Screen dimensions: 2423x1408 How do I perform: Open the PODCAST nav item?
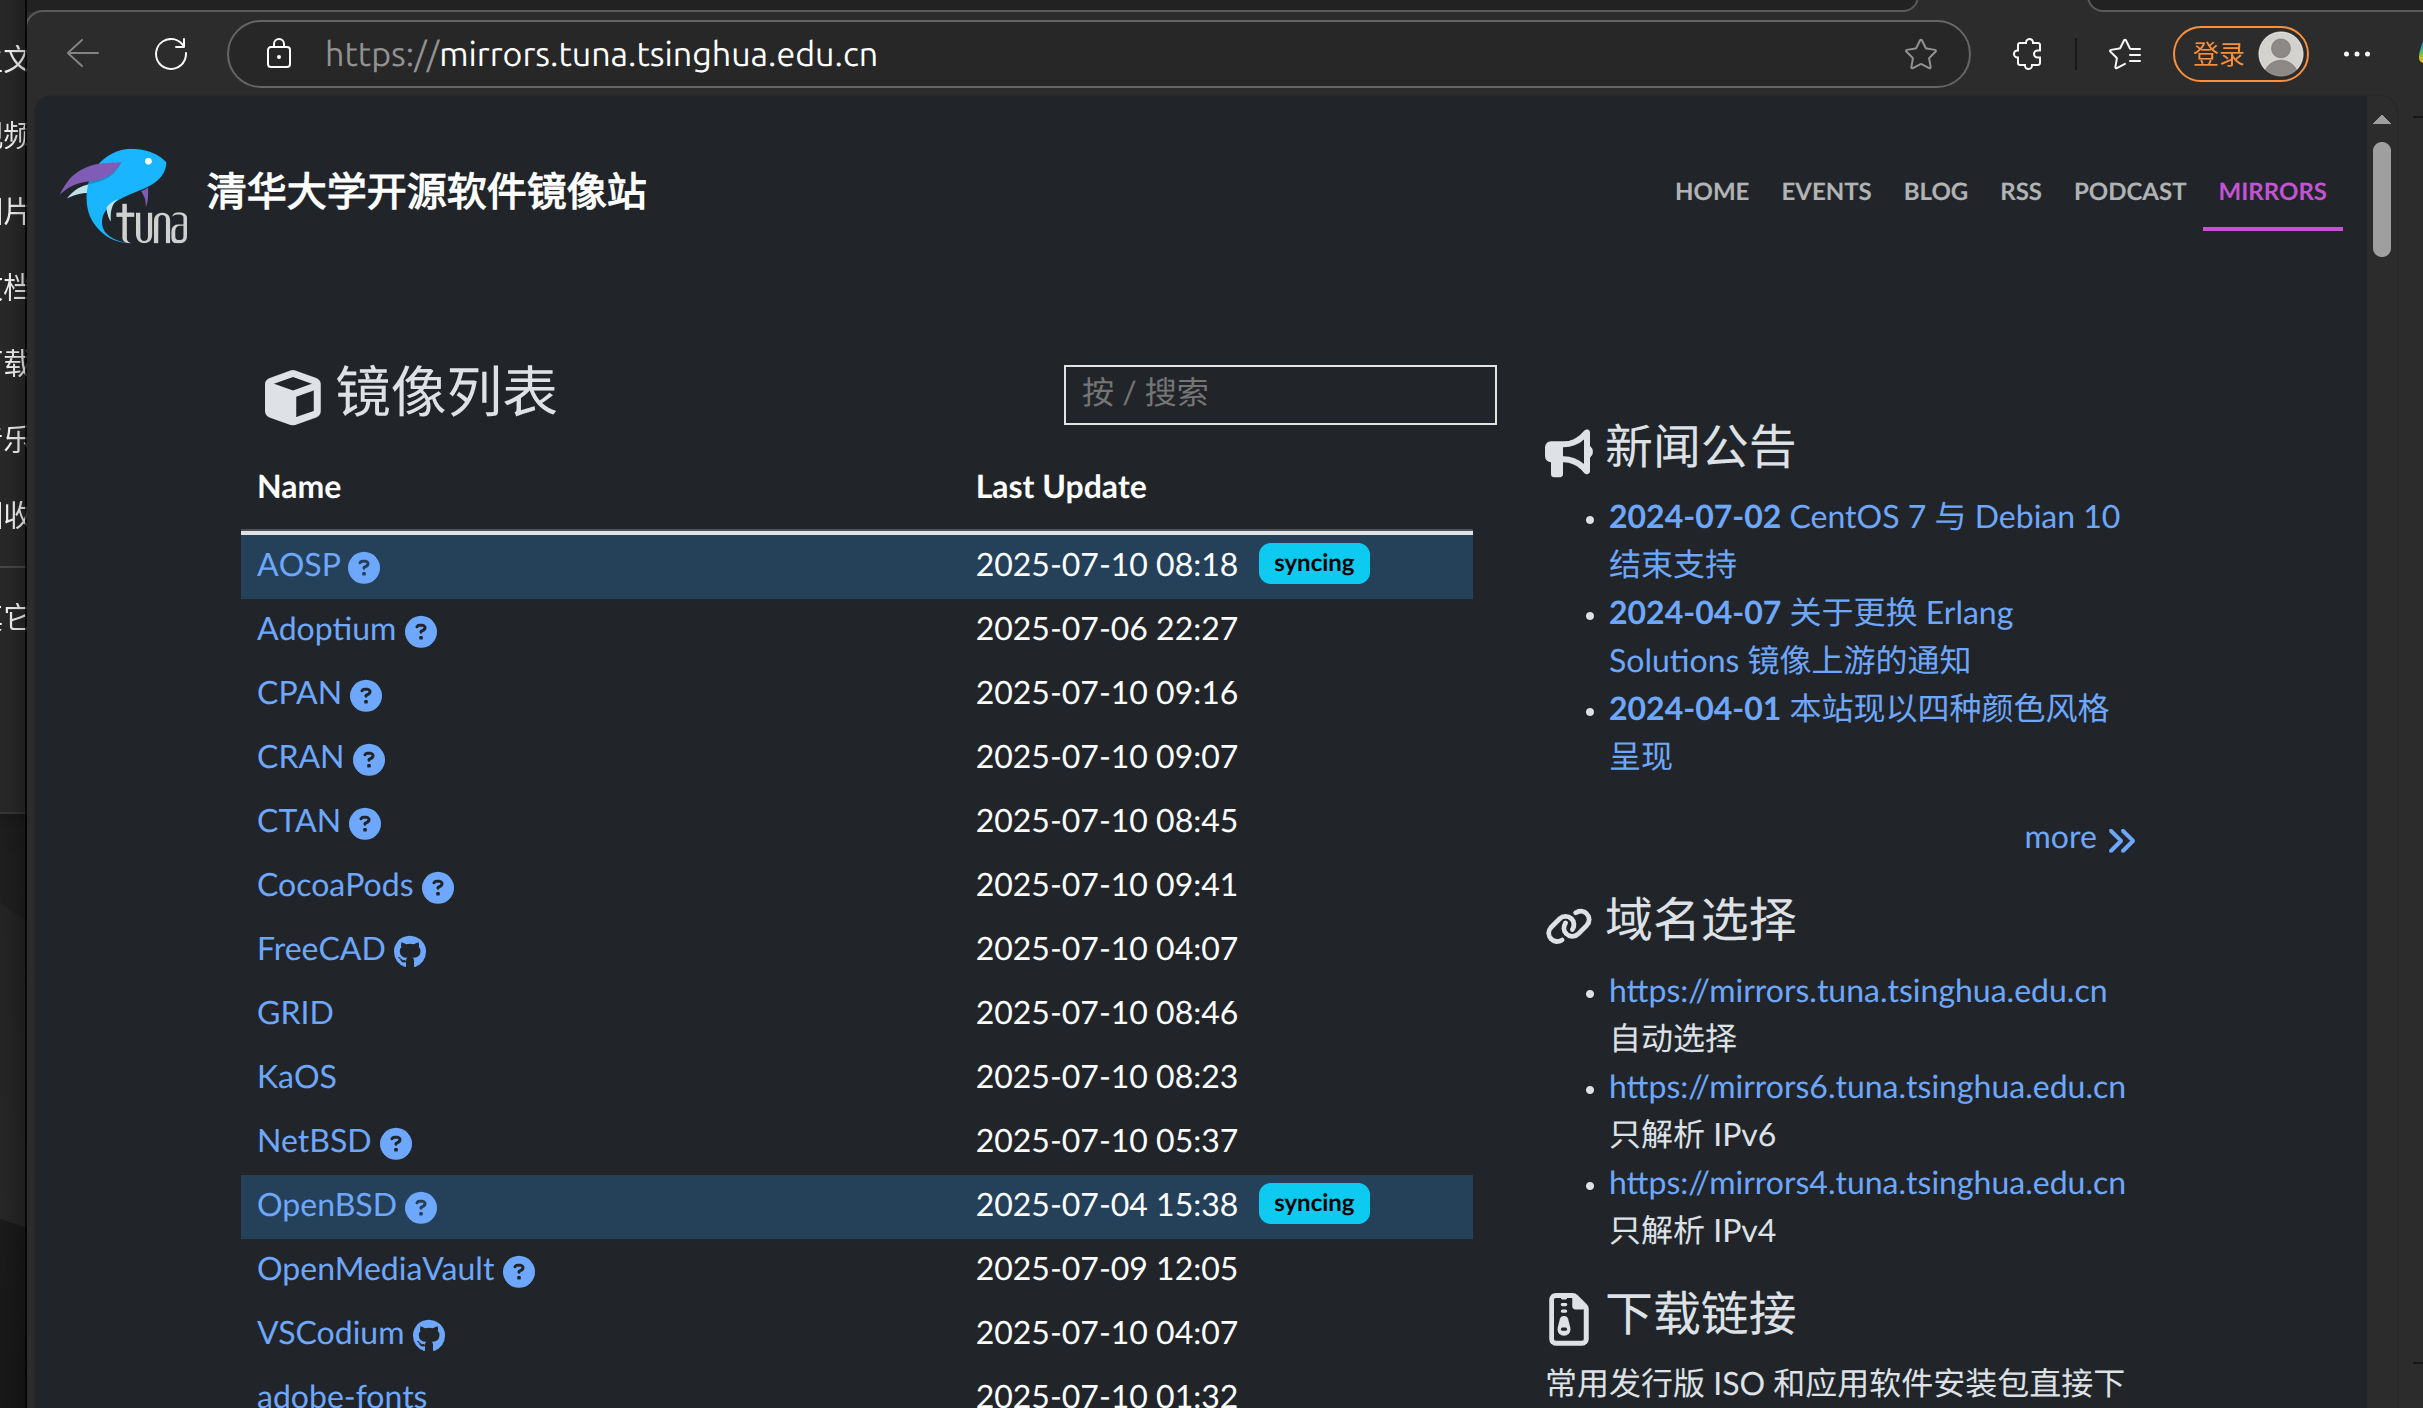point(2129,191)
